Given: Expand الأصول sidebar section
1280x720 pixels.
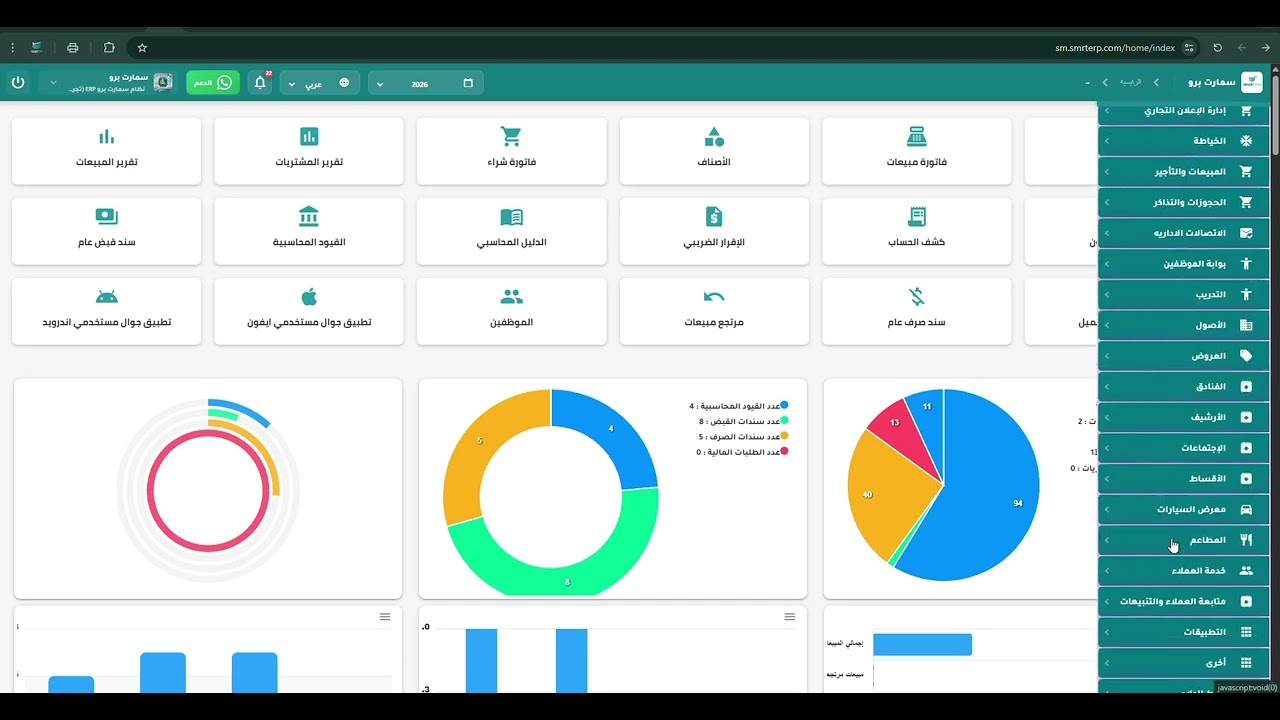Looking at the screenshot, I should tap(1184, 325).
